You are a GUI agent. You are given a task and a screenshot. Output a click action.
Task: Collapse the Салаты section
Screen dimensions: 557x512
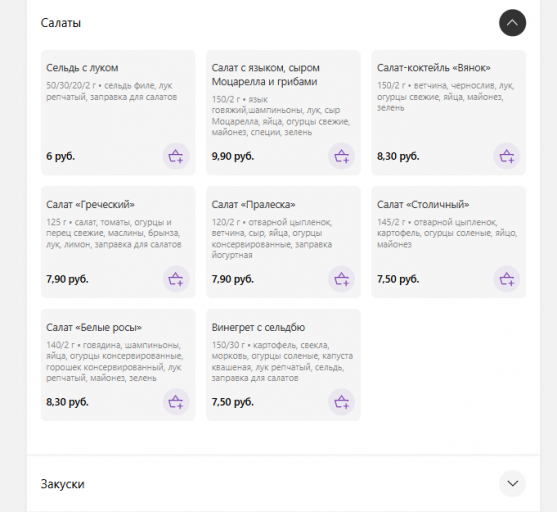coord(512,23)
